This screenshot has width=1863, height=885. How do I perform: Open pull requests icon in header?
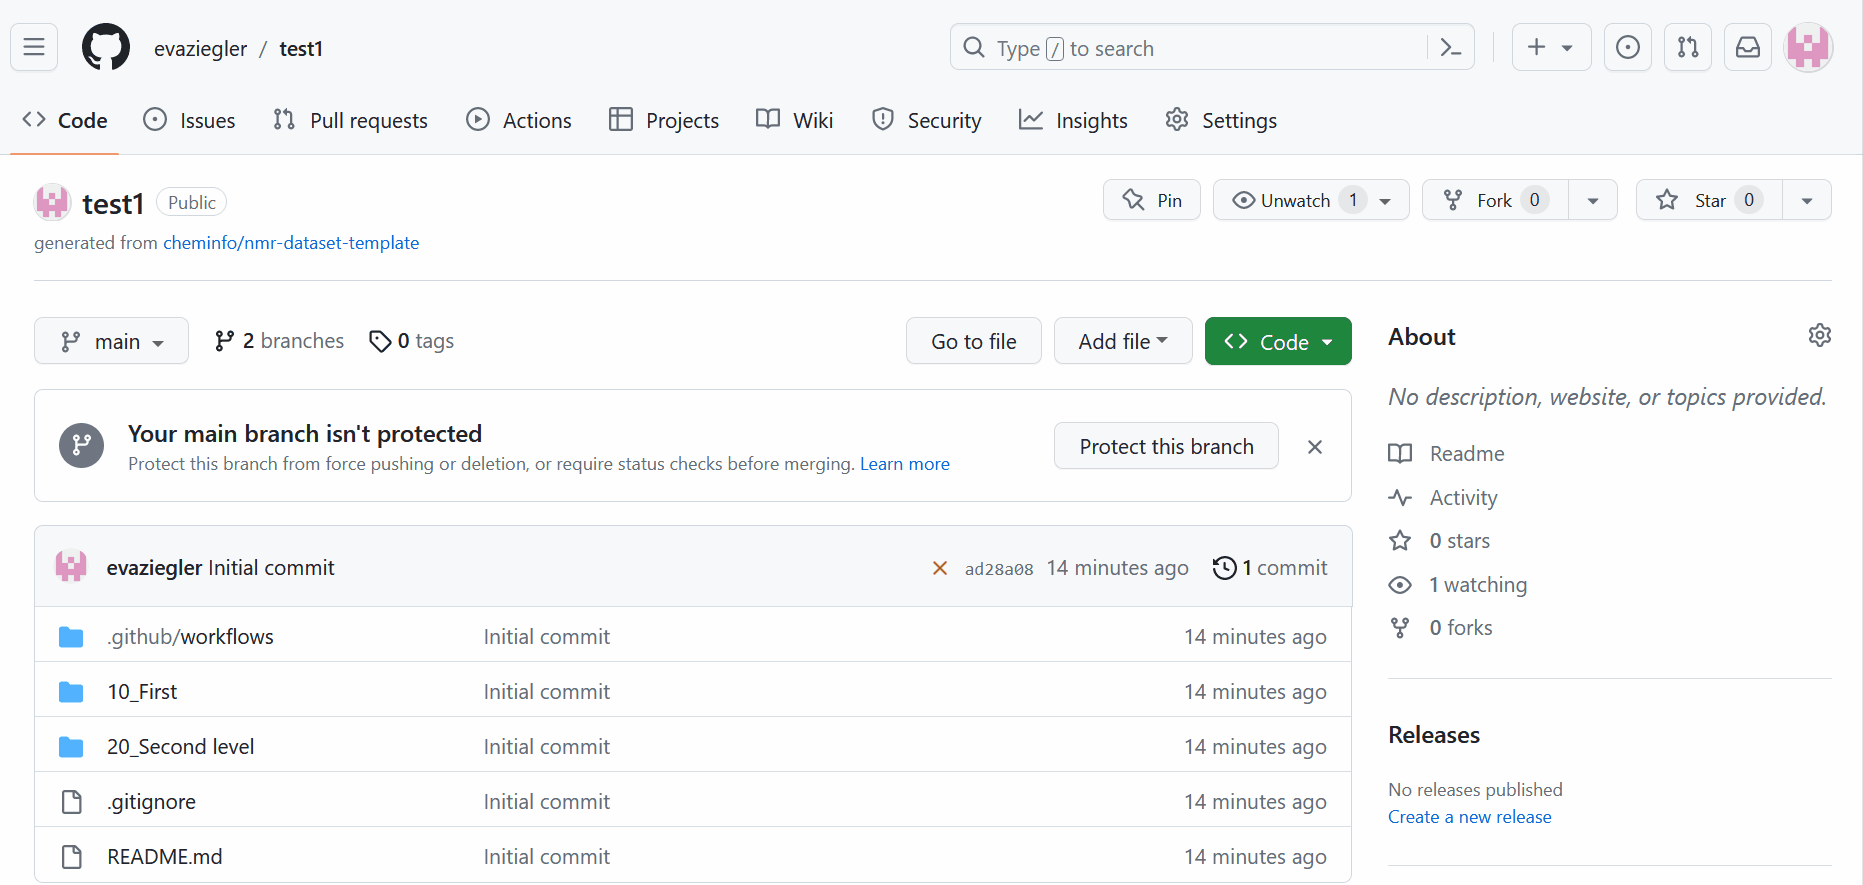[x=1687, y=47]
